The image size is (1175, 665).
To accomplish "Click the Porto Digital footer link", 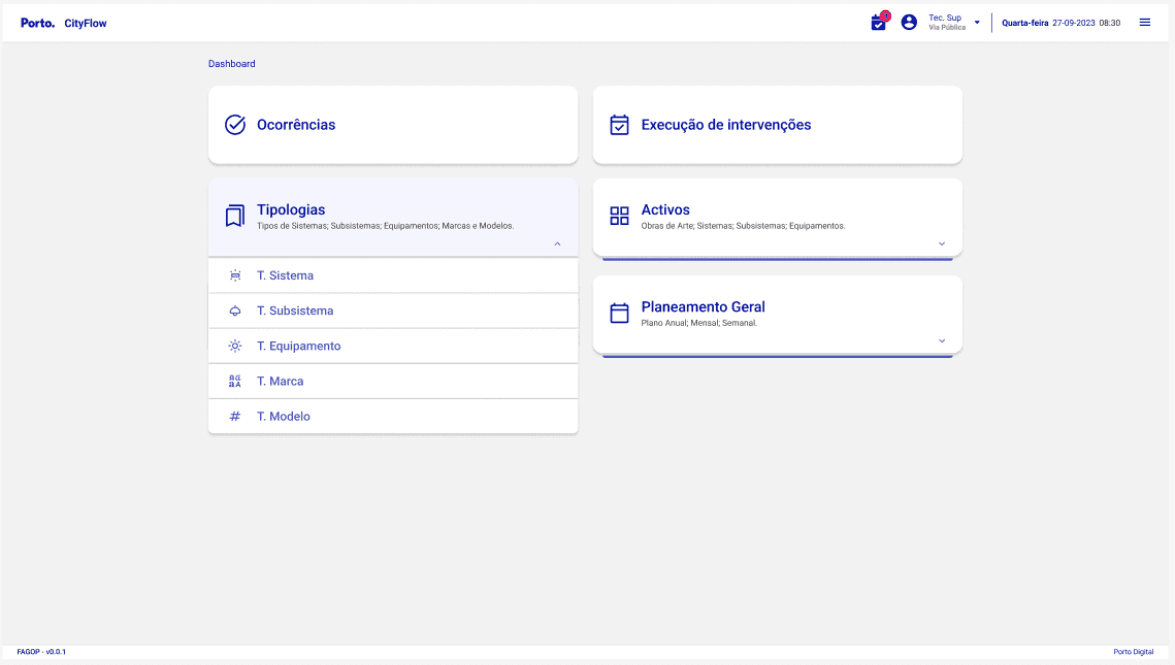I will coord(1133,652).
